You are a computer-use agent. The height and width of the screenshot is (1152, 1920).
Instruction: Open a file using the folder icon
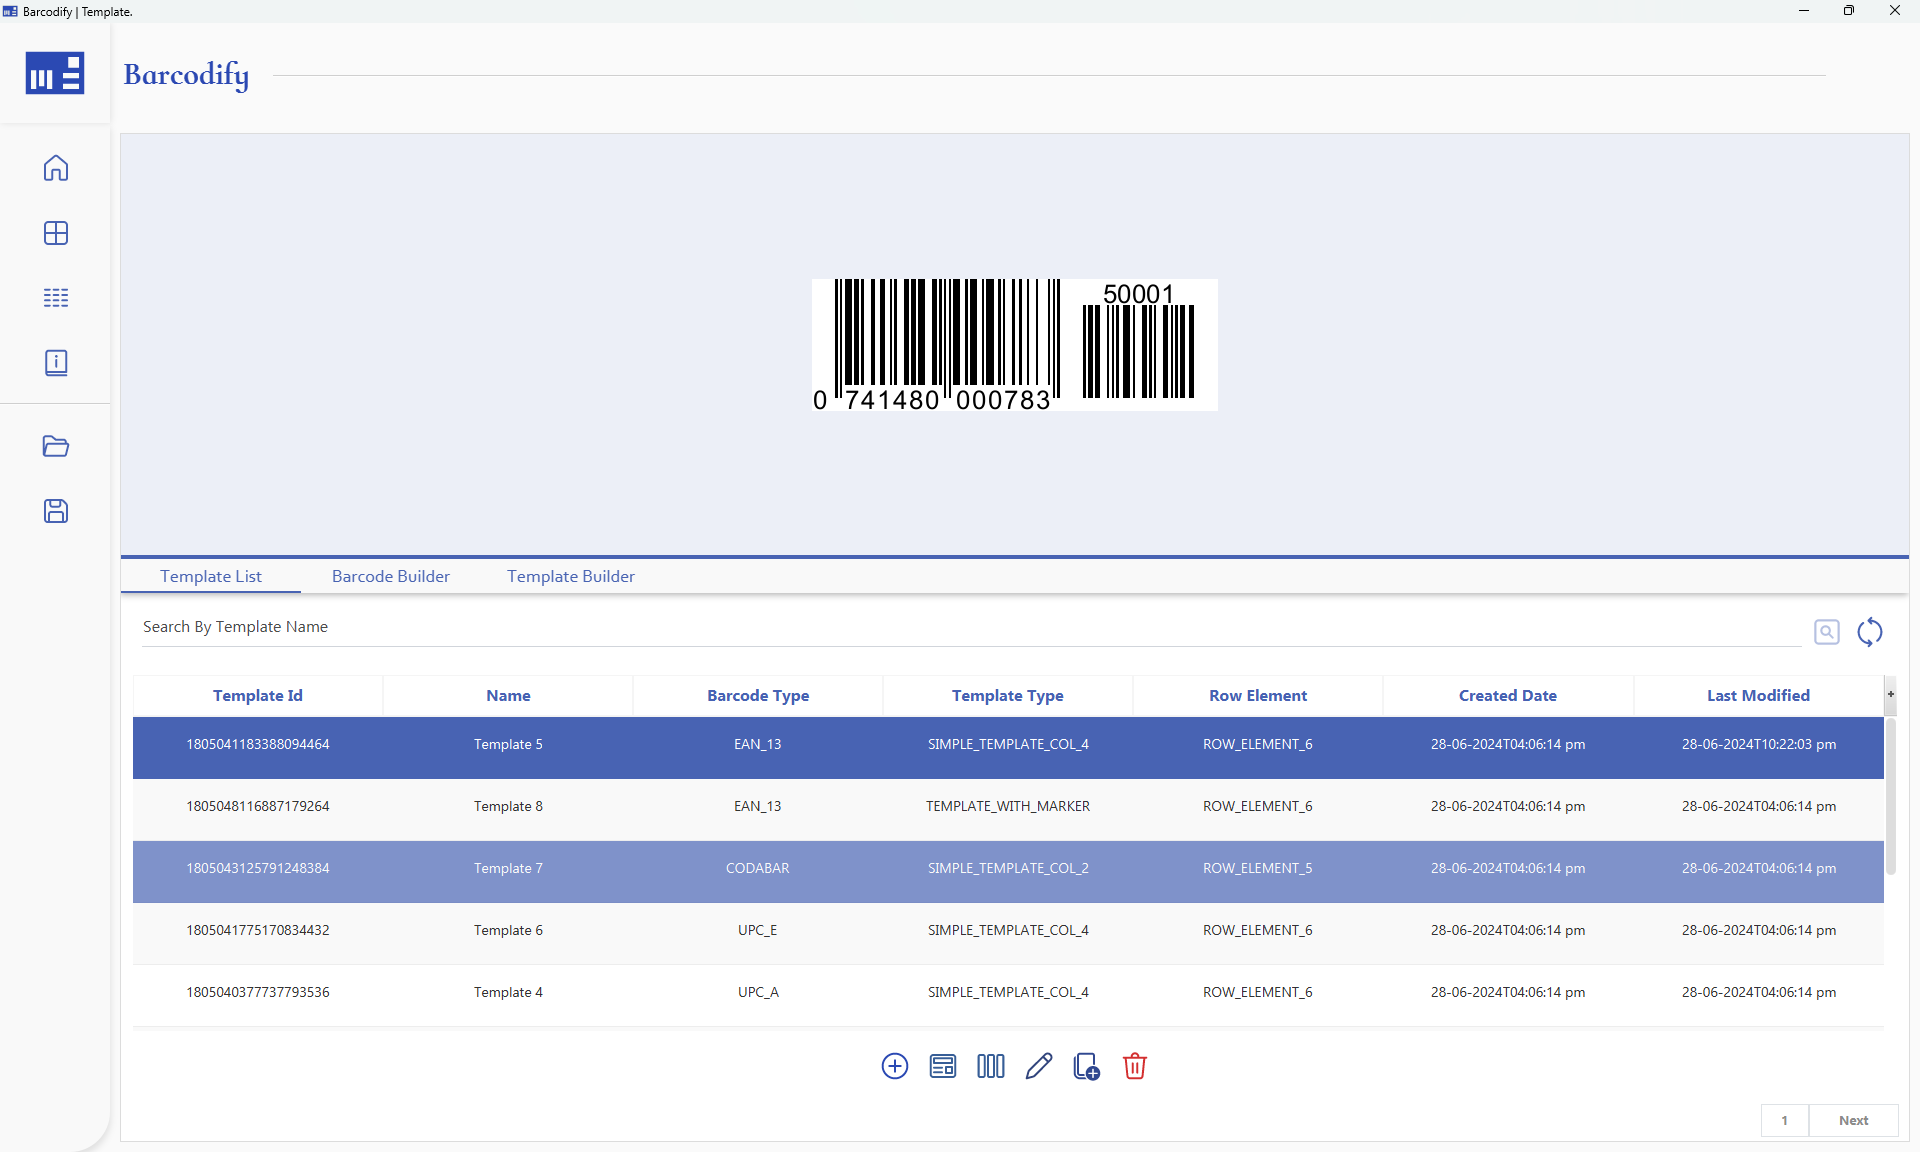click(x=56, y=446)
